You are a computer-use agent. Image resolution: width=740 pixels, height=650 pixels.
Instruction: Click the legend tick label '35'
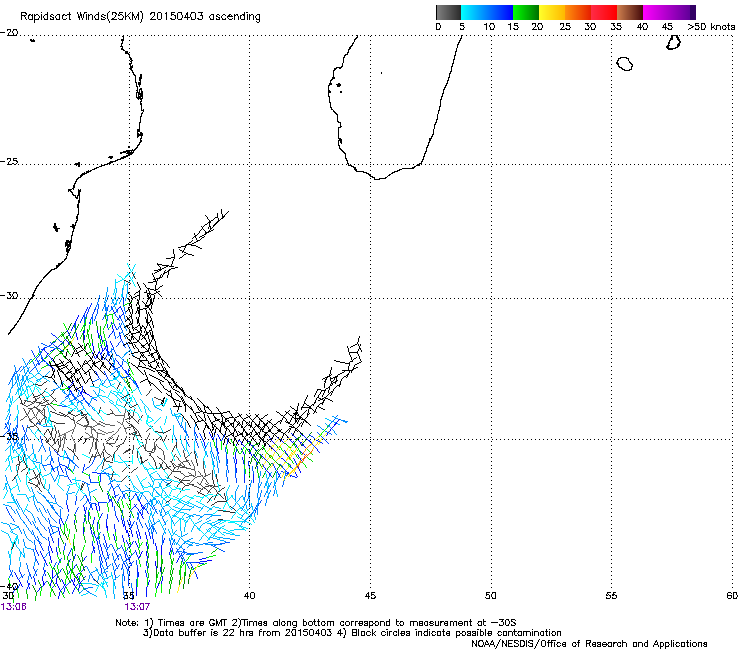[616, 27]
